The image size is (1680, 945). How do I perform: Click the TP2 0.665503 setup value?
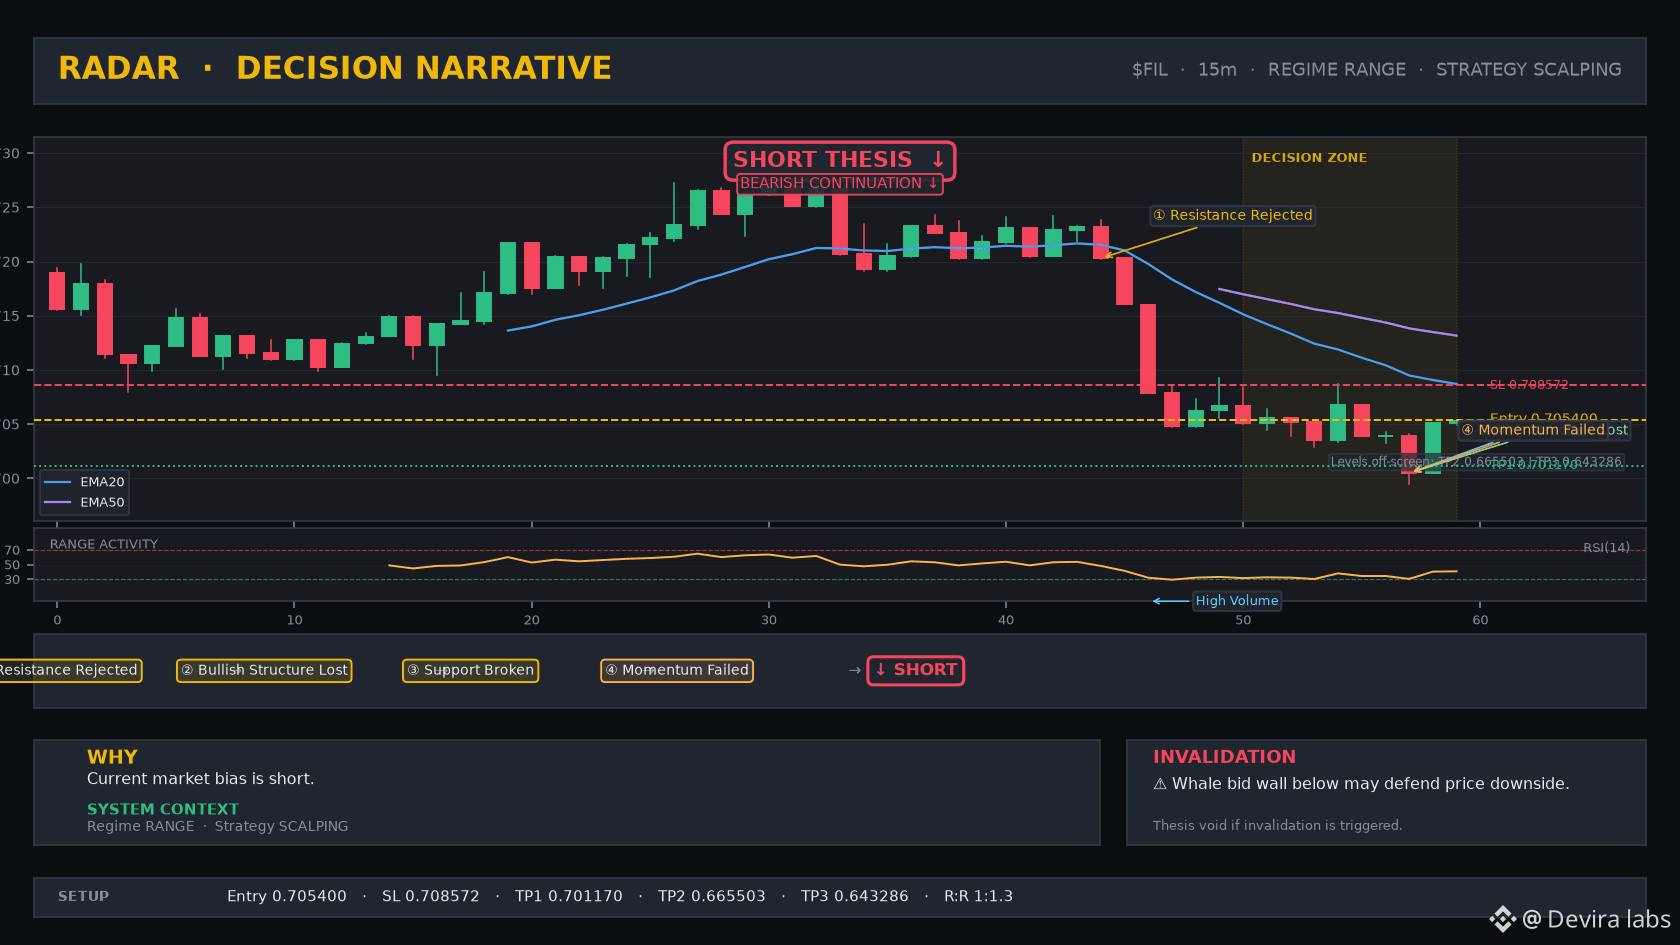pos(711,897)
